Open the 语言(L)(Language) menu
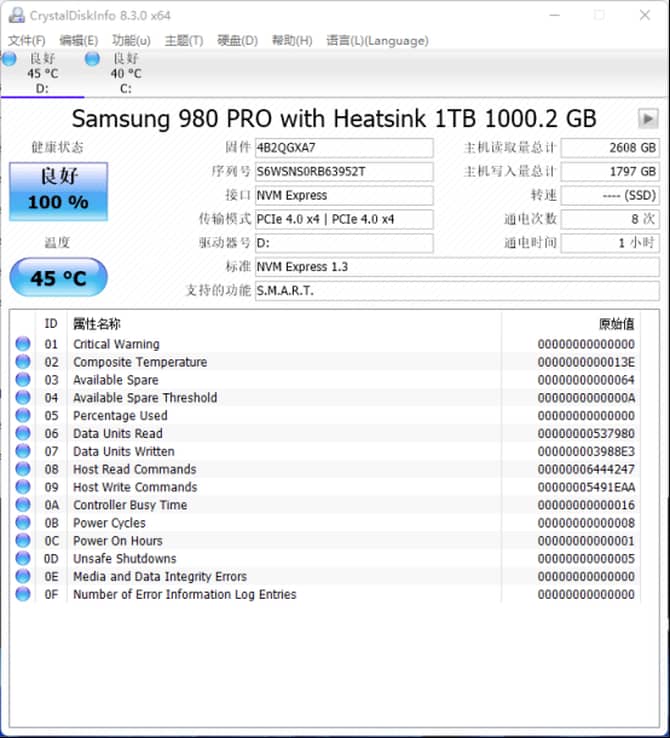 [x=377, y=41]
